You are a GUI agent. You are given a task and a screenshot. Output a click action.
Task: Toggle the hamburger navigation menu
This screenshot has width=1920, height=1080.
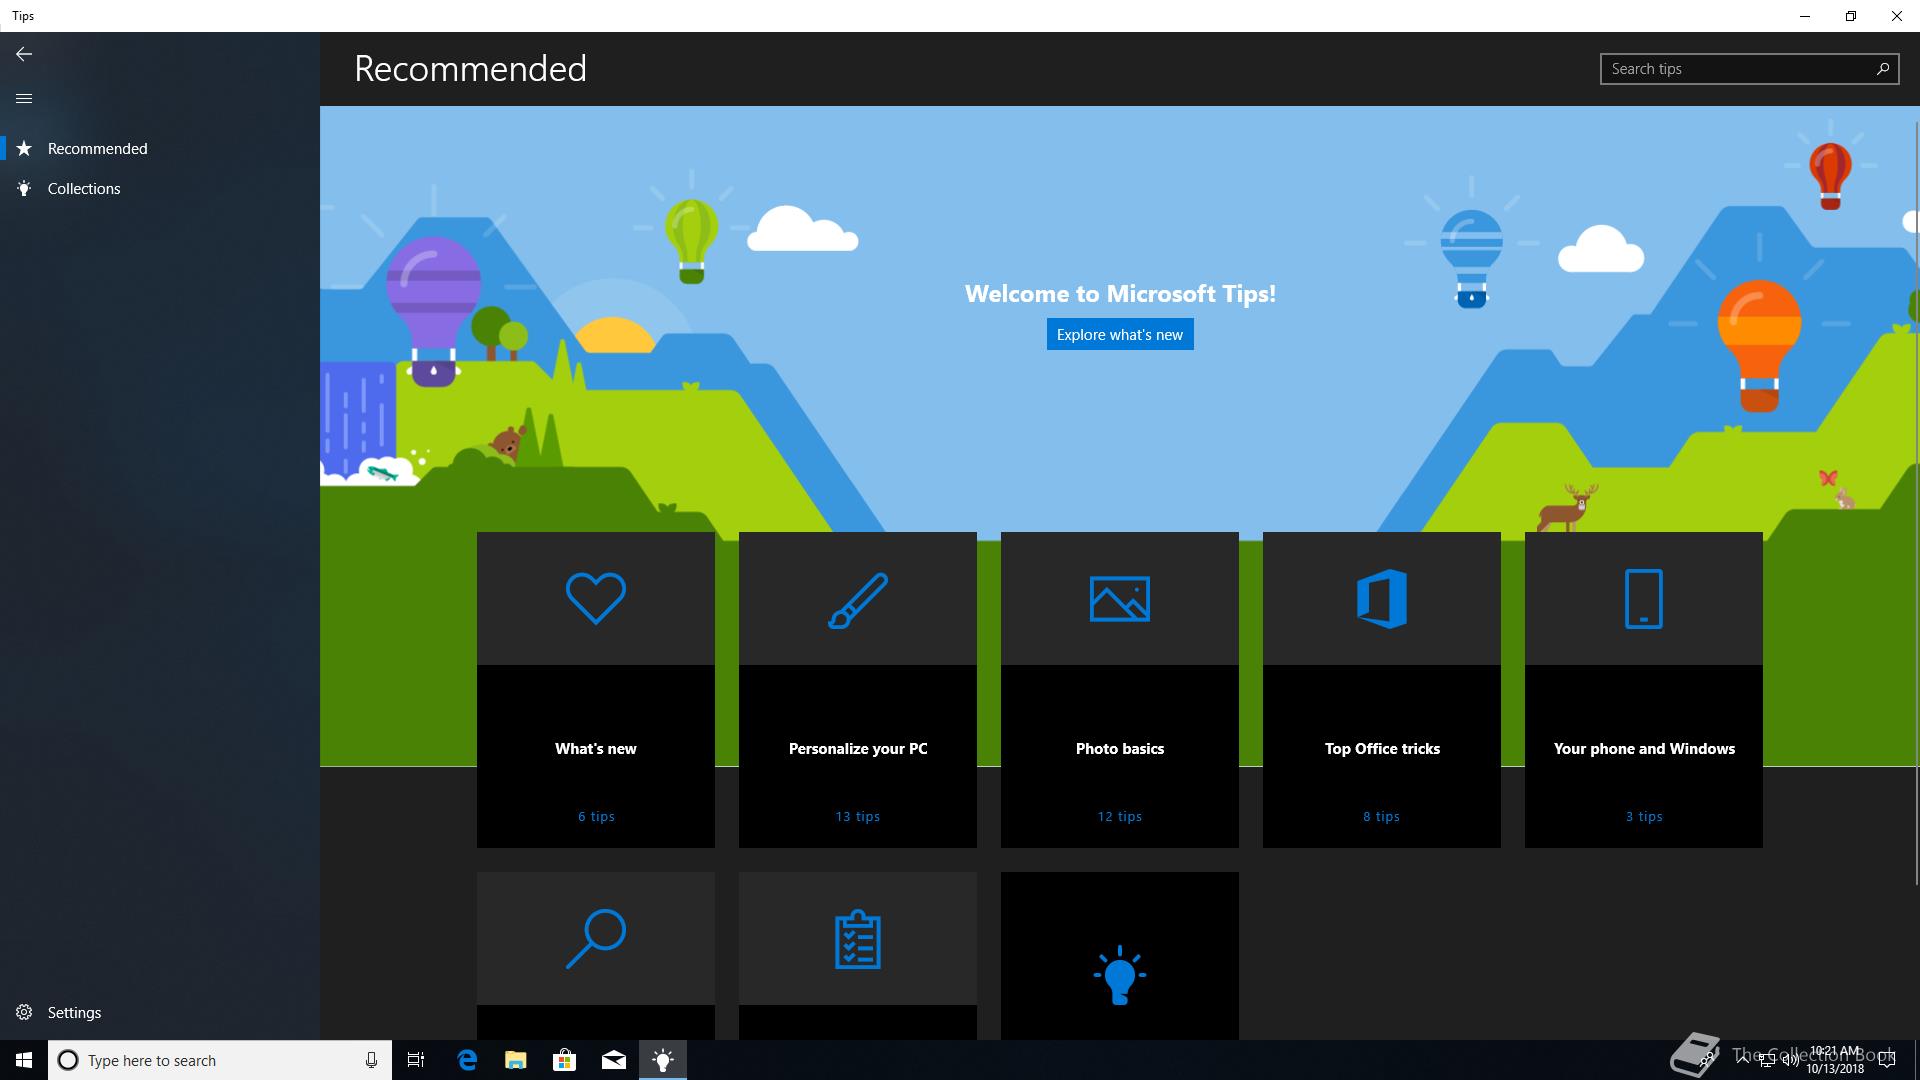24,98
